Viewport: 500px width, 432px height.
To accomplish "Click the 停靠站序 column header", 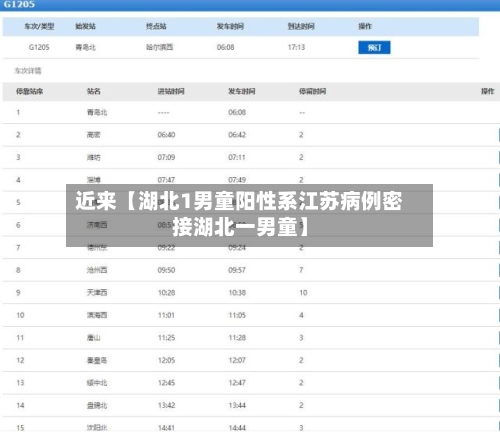I will point(30,91).
